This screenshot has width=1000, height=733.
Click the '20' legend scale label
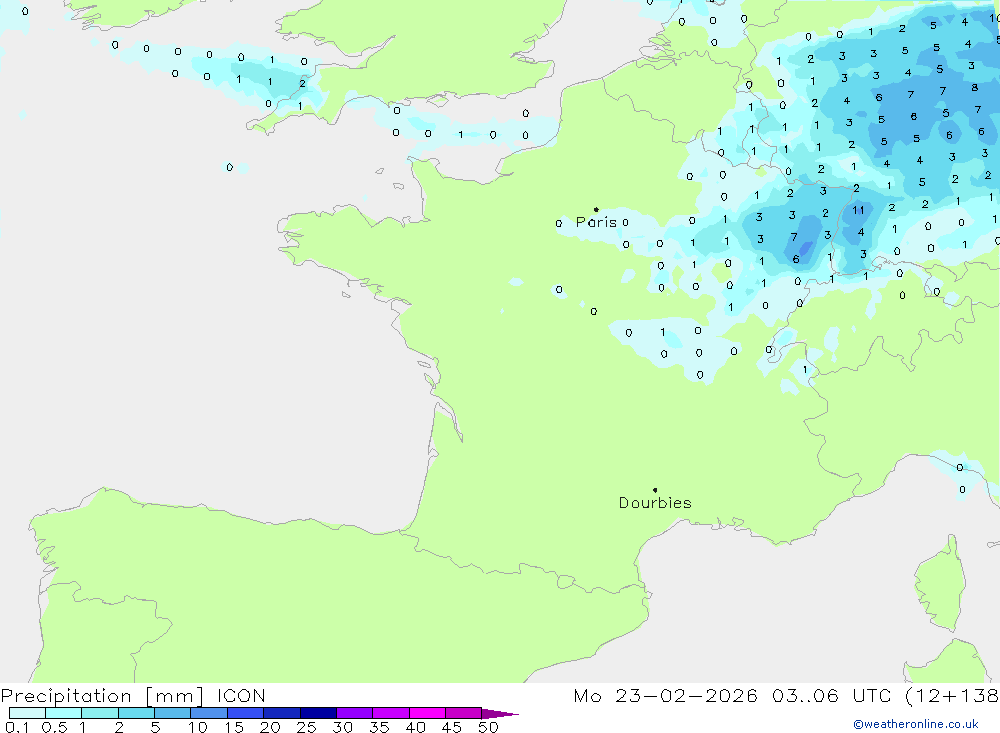tap(270, 727)
